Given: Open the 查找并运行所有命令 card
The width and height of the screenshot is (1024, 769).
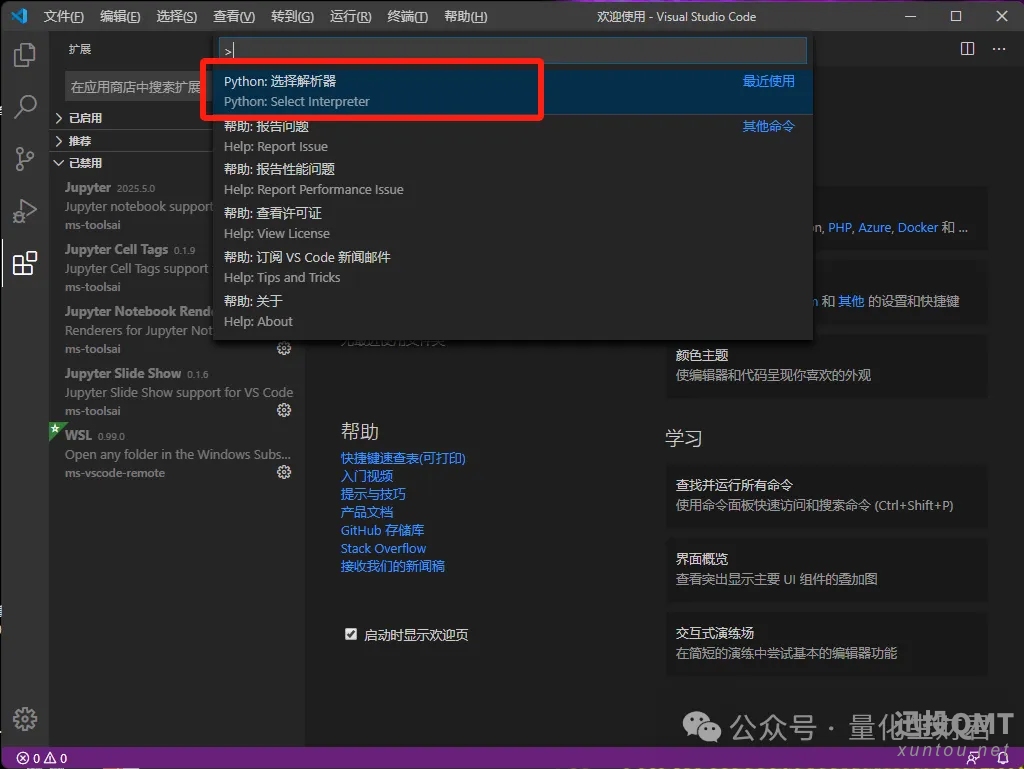Looking at the screenshot, I should point(826,495).
